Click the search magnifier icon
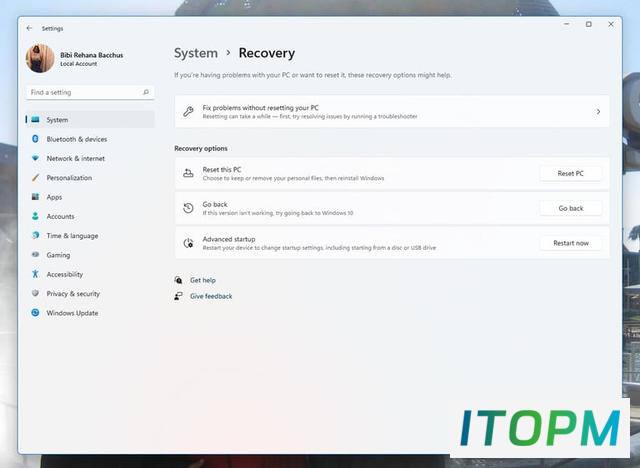 click(146, 92)
